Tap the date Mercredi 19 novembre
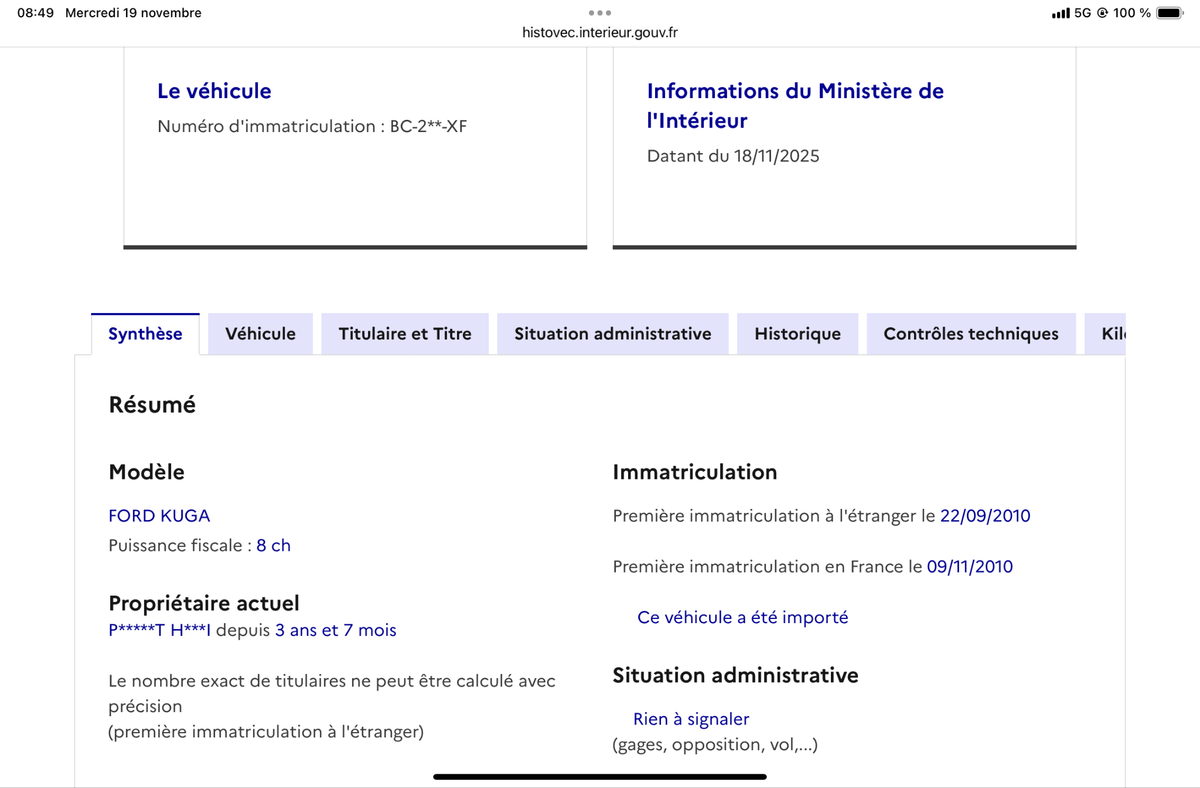 tap(133, 13)
